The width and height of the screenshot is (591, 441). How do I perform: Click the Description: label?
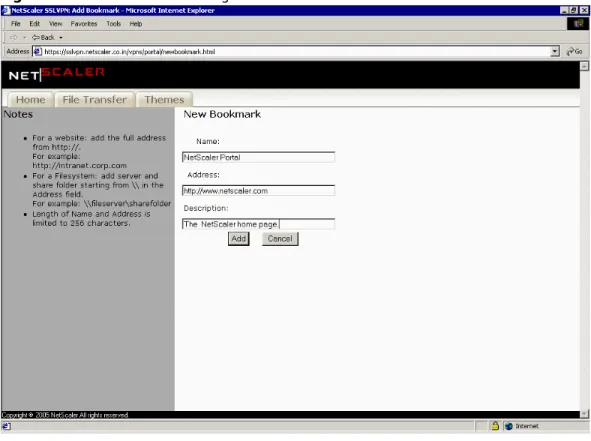click(206, 208)
